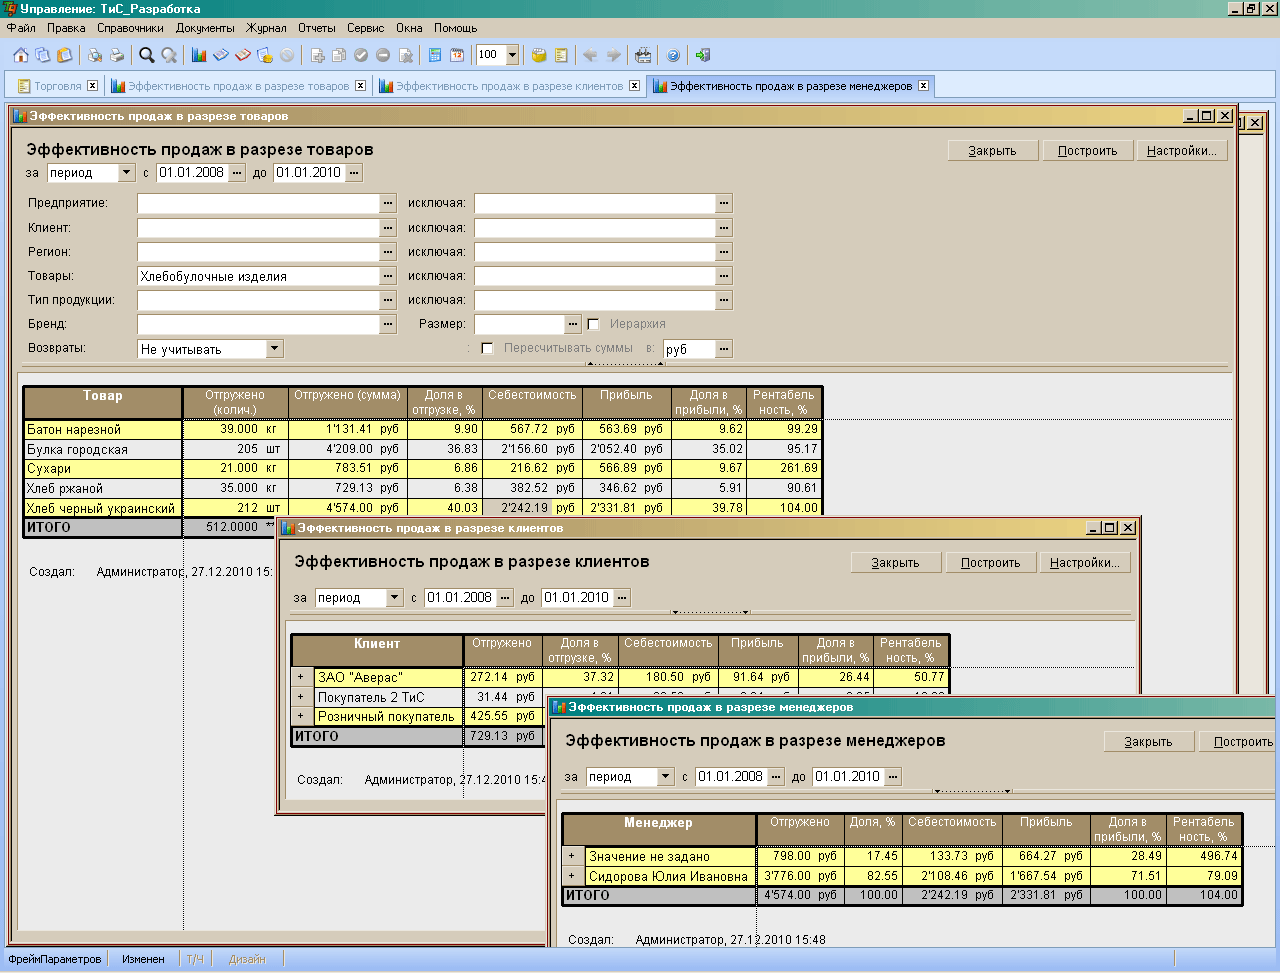The height and width of the screenshot is (973, 1280).
Task: Click the duplicate document toolbar icon
Action: pos(340,55)
